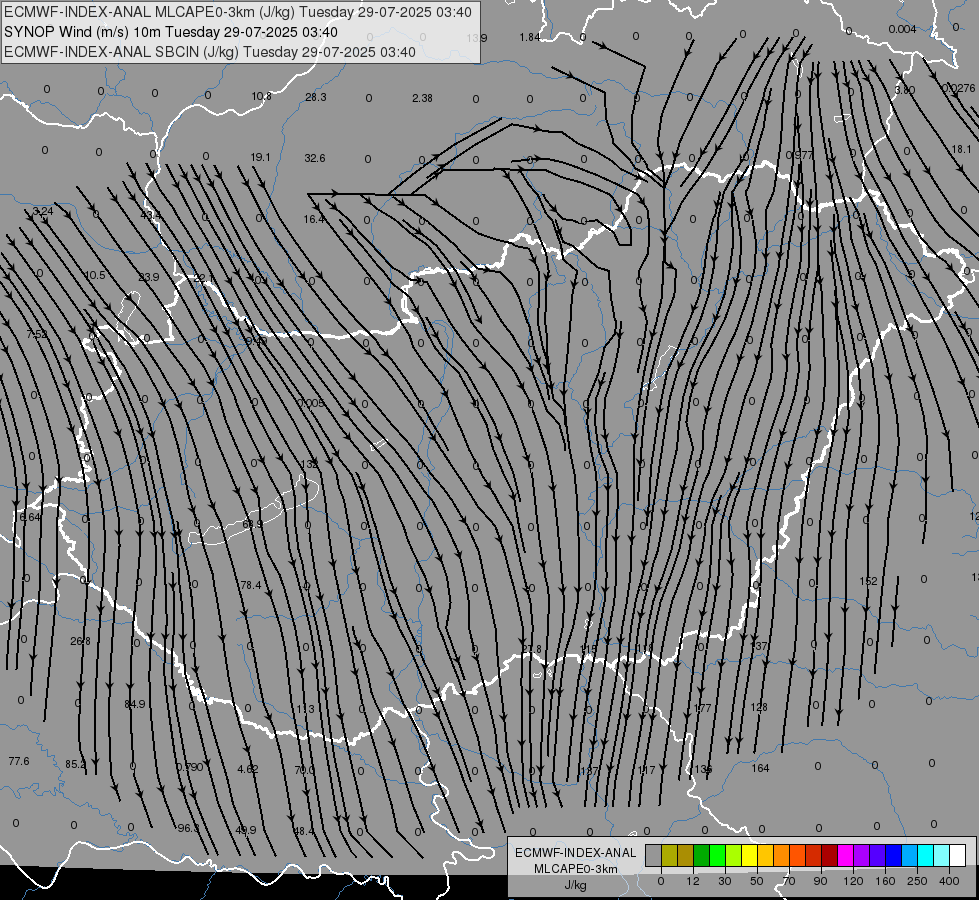Select the map value 28.3

pyautogui.click(x=316, y=97)
